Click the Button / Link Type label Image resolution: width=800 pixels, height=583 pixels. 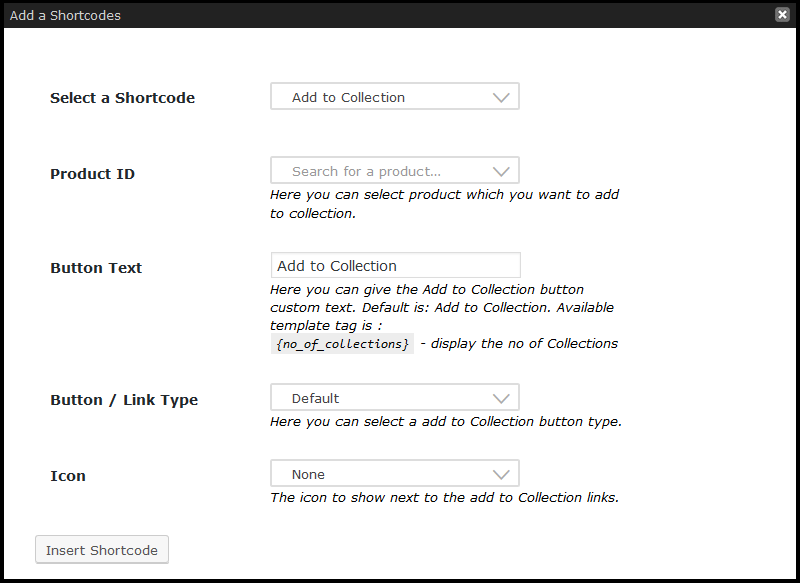click(124, 400)
